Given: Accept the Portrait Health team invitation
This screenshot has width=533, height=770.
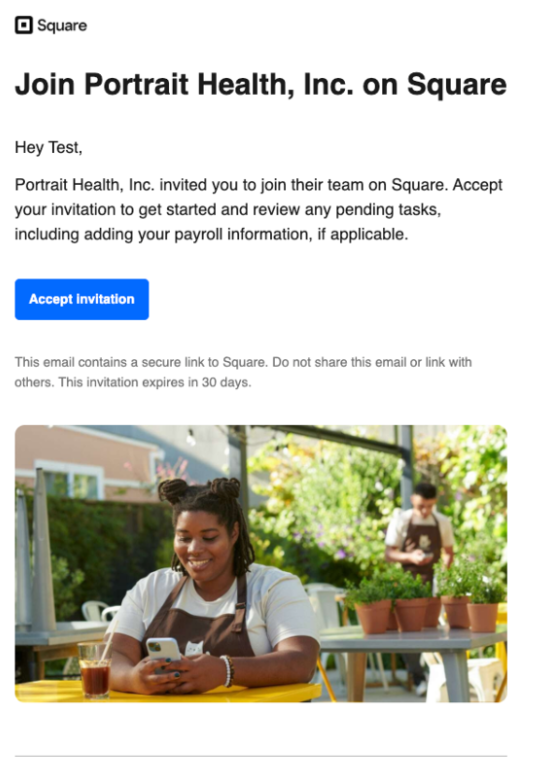Looking at the screenshot, I should [82, 299].
